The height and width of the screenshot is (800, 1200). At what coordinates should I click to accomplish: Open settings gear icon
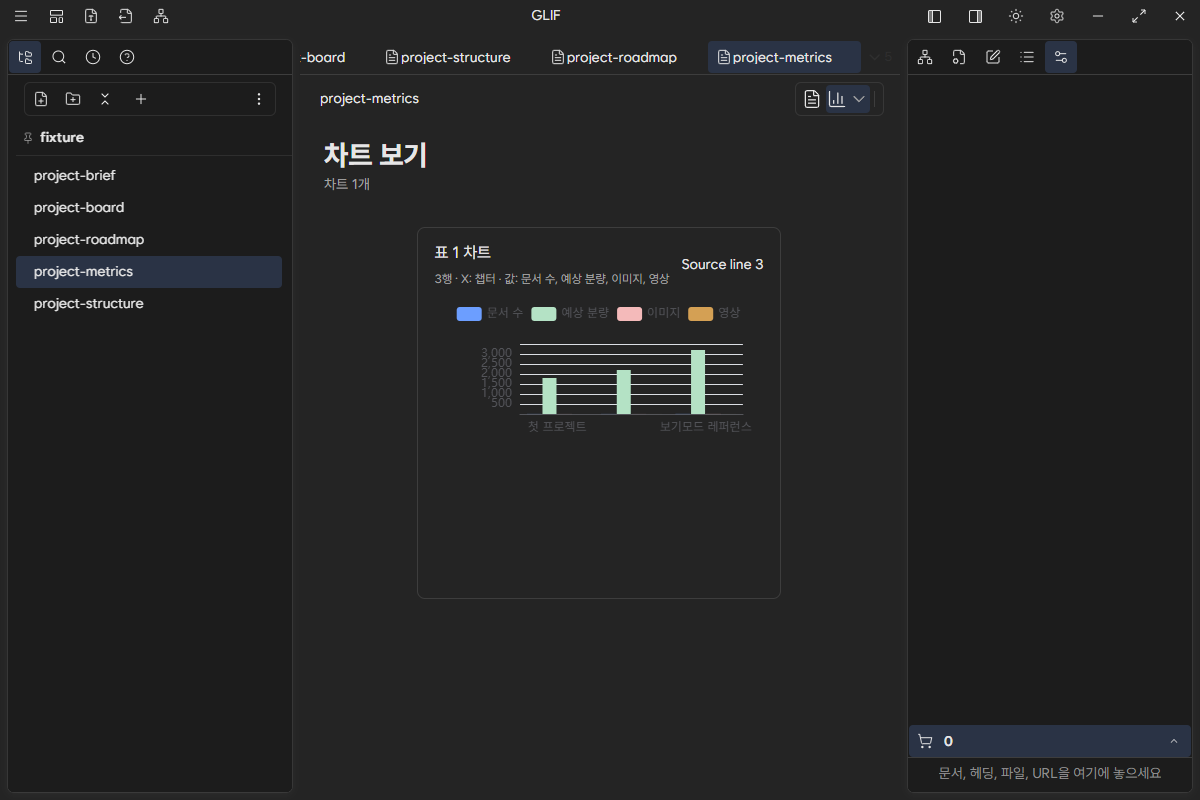(x=1057, y=16)
